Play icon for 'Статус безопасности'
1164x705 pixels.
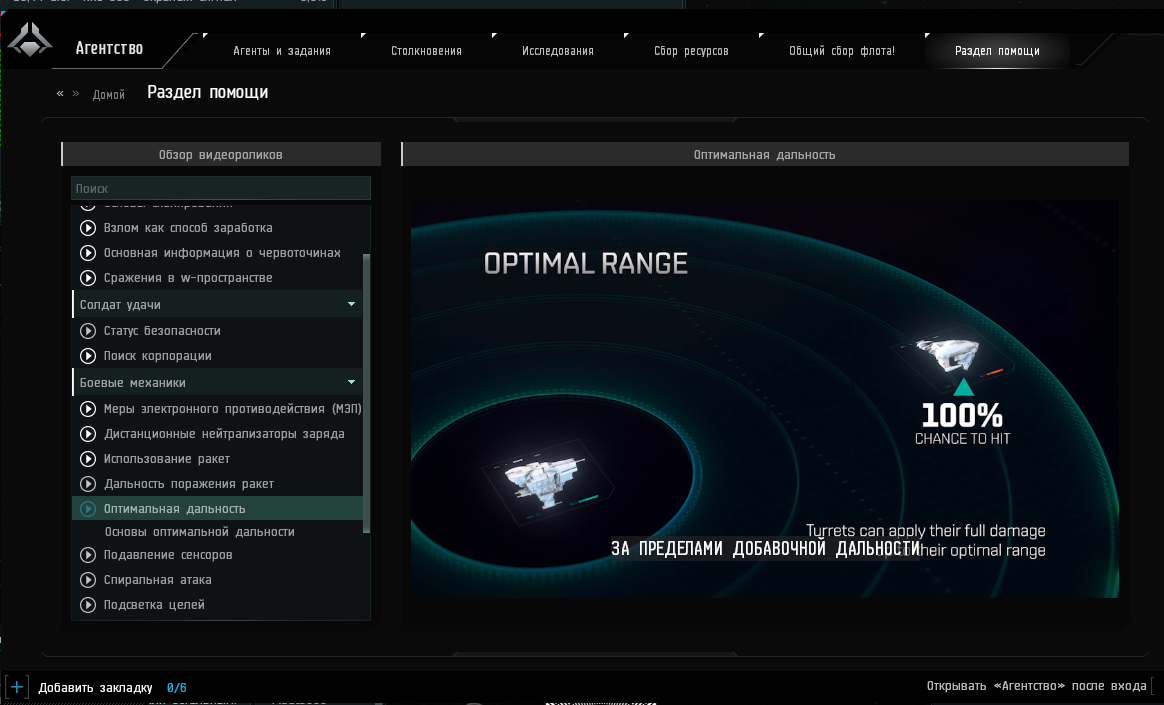tap(88, 331)
